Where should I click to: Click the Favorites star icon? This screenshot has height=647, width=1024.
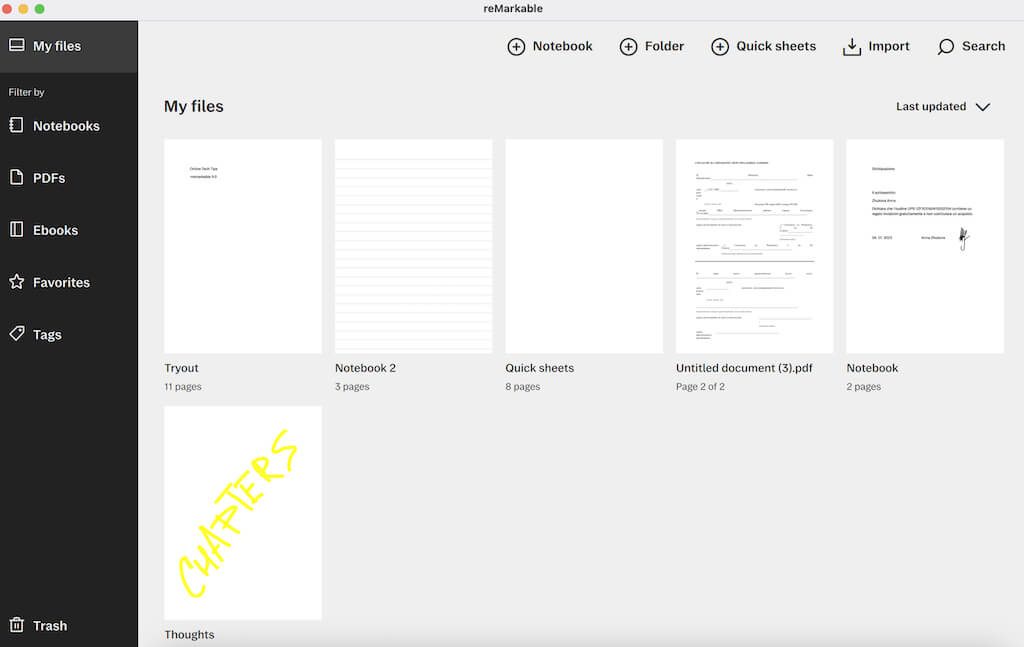click(x=16, y=282)
